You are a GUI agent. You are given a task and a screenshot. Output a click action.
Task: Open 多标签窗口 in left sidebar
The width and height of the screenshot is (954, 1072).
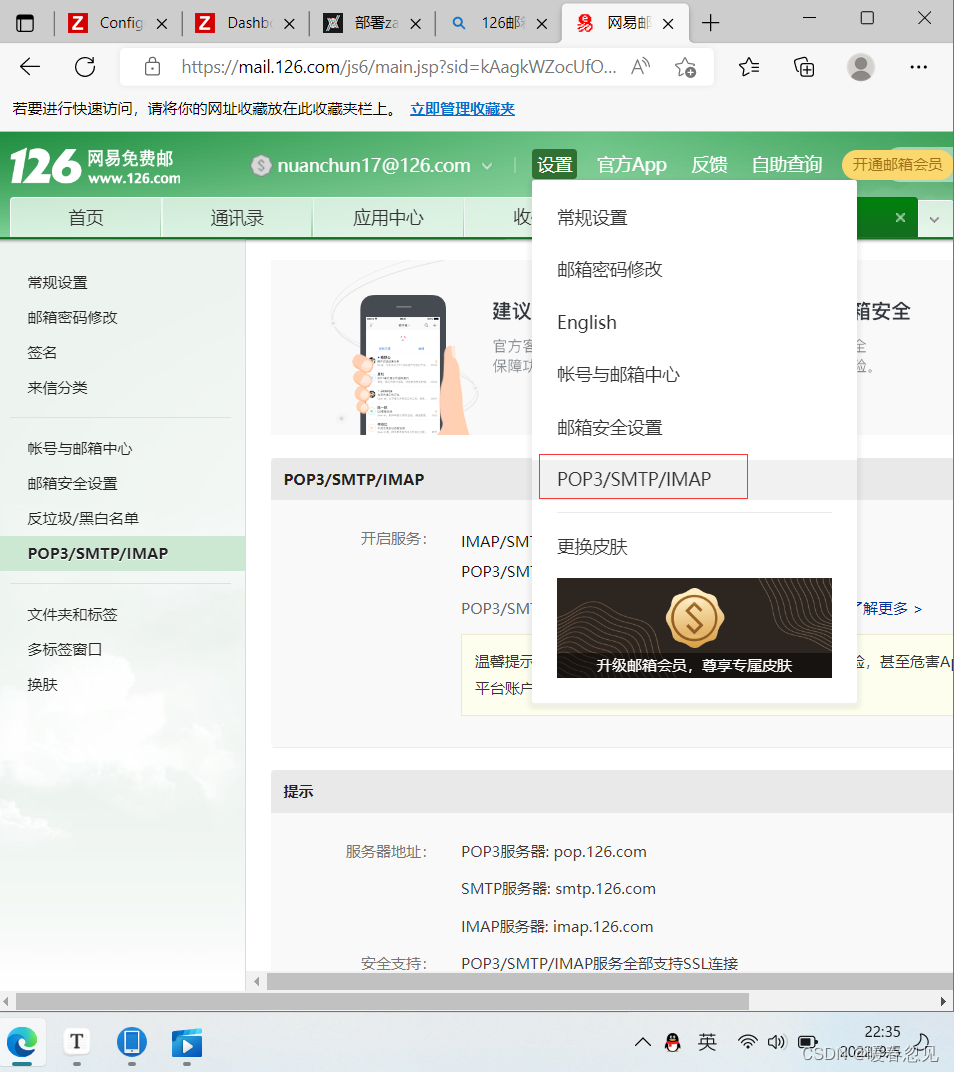pyautogui.click(x=65, y=649)
